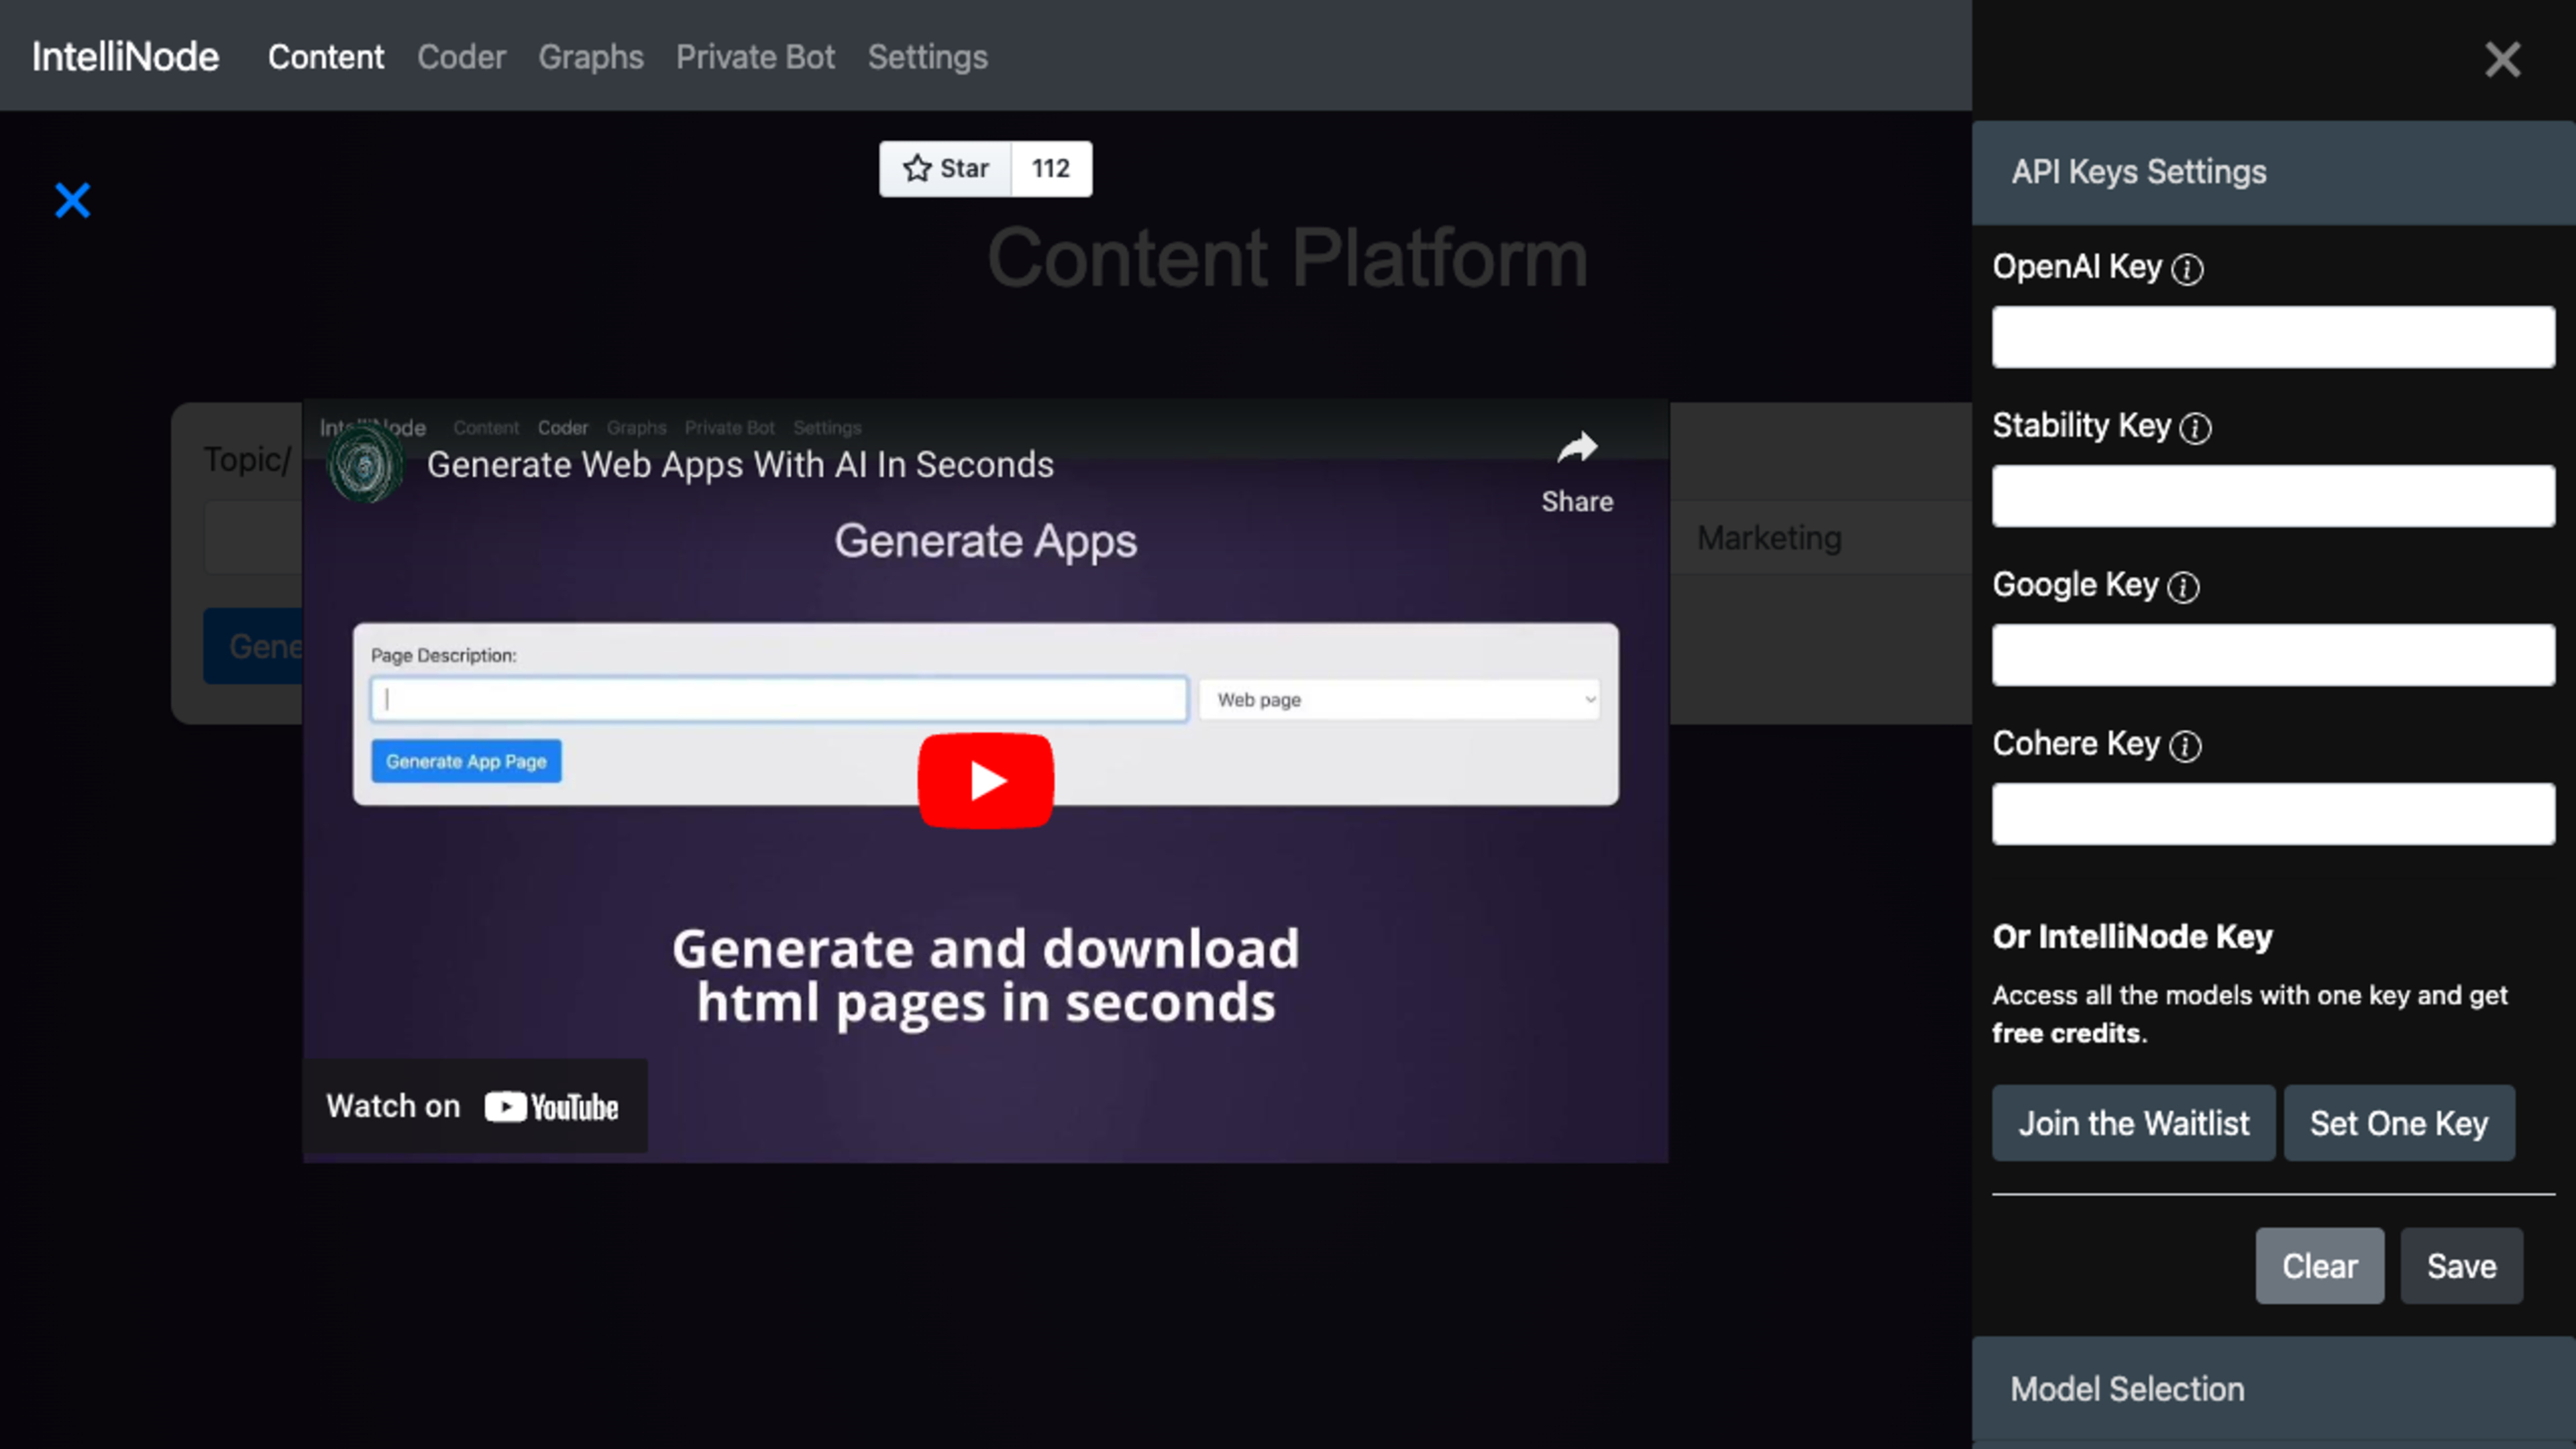Image resolution: width=2576 pixels, height=1449 pixels.
Task: Click the Cohere Key info icon
Action: (2185, 746)
